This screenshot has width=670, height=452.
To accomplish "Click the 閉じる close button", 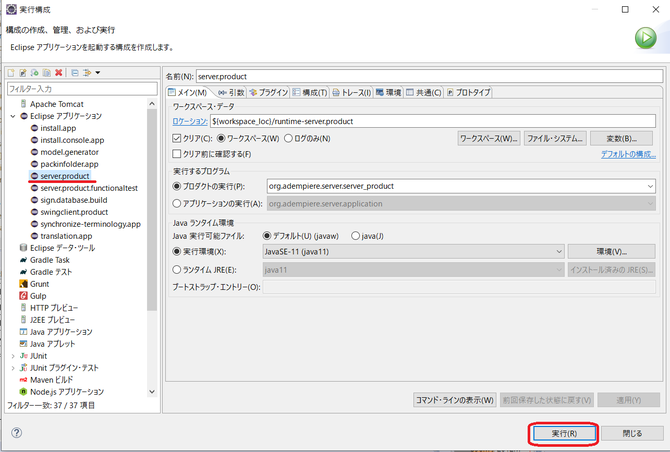I will (x=632, y=434).
